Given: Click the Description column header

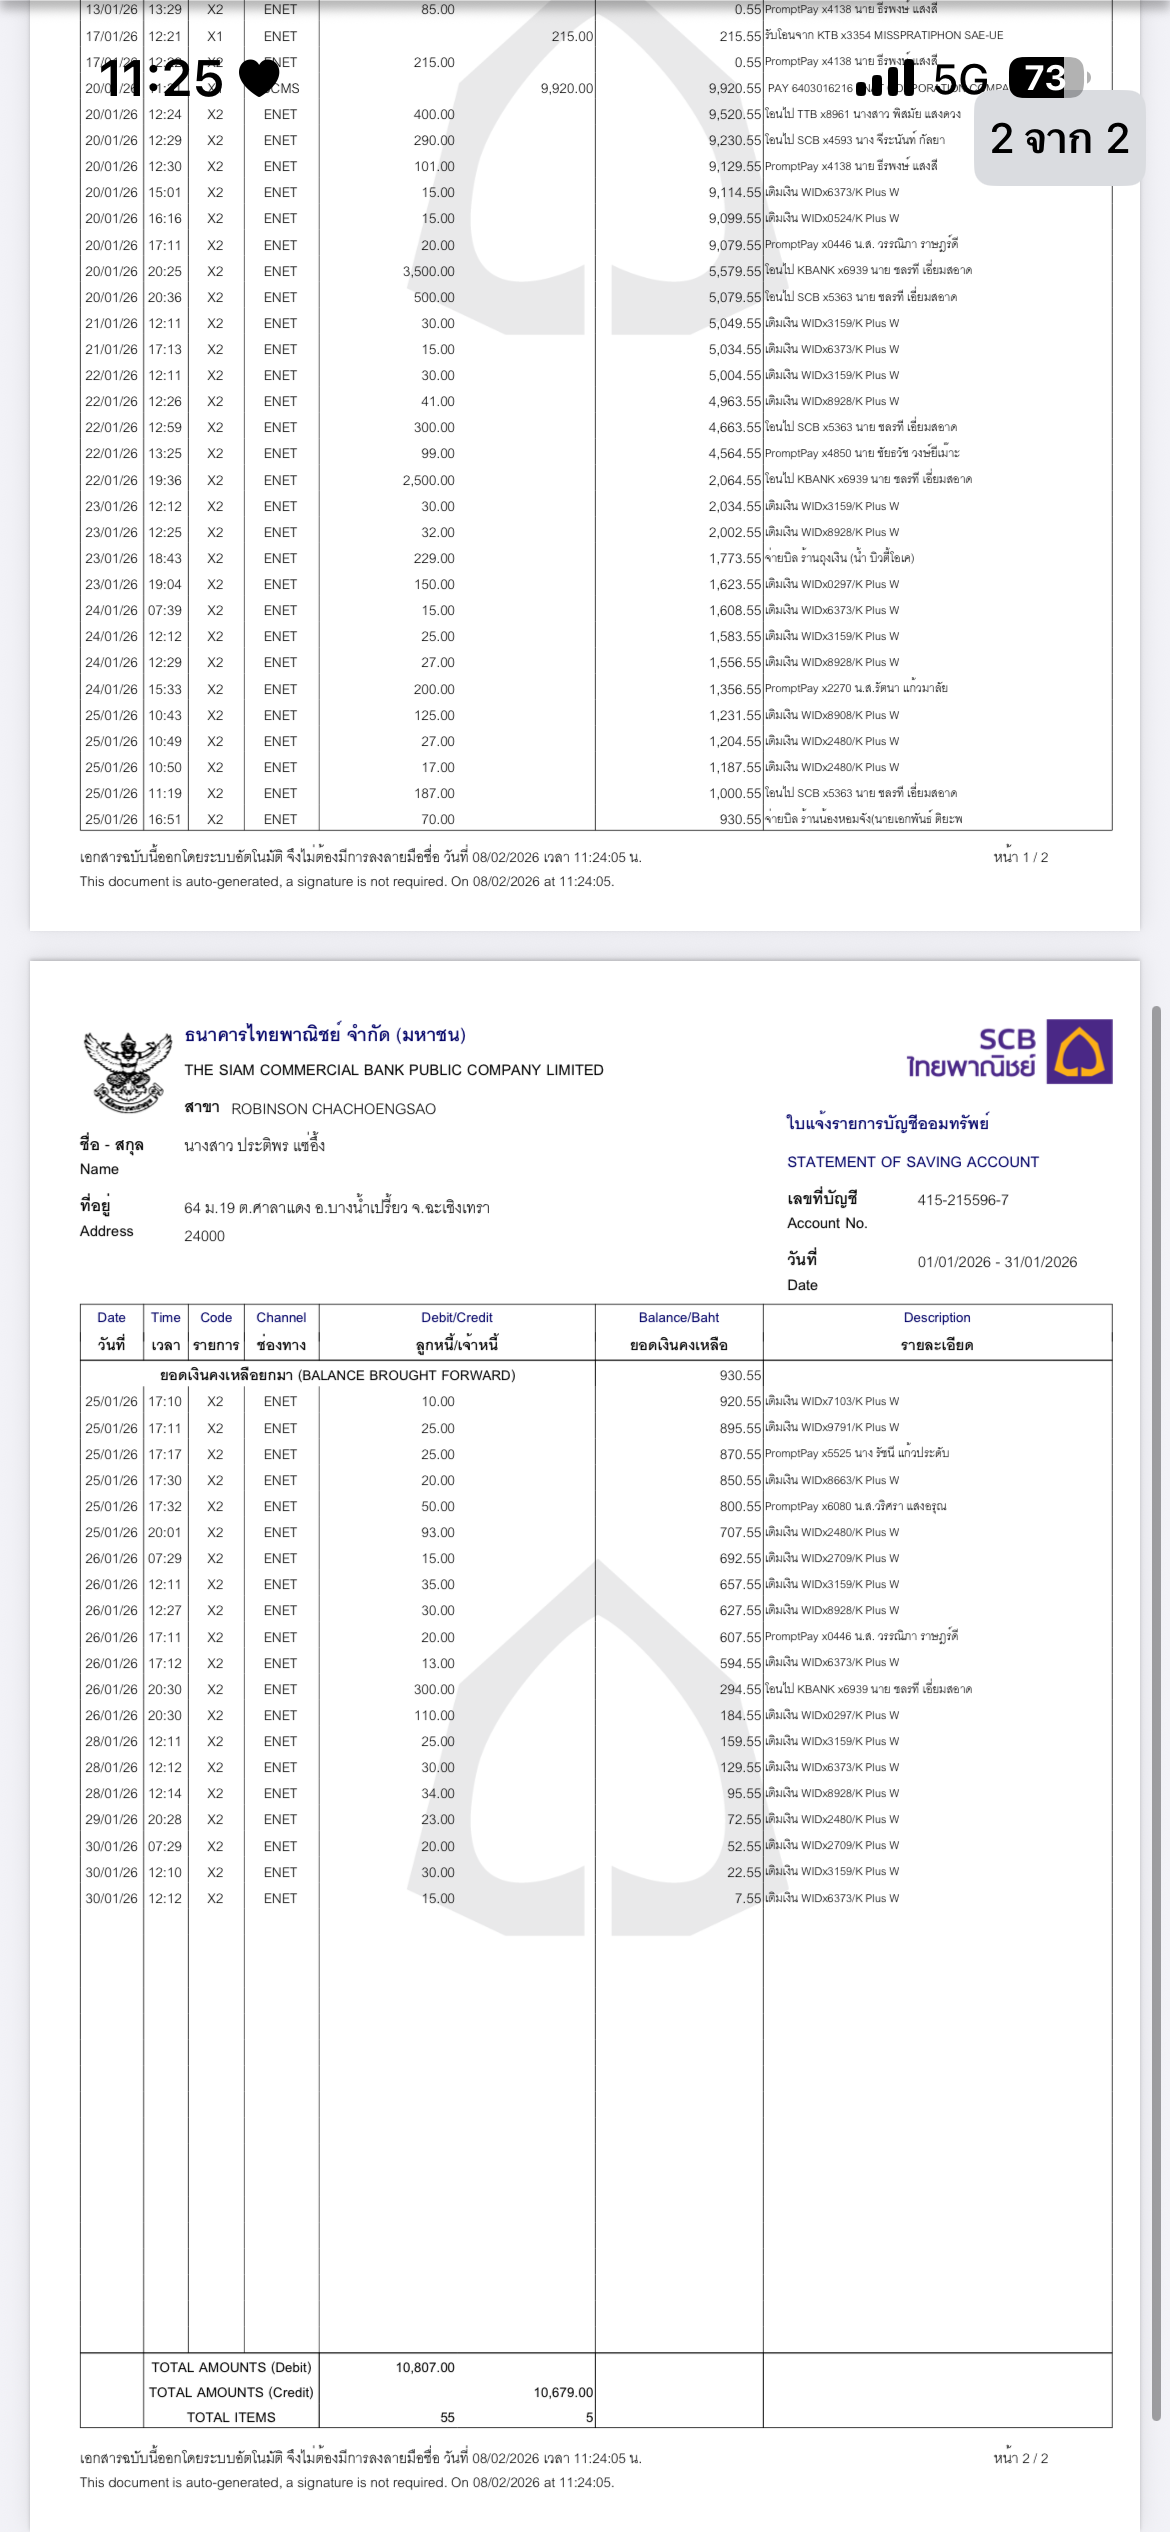Looking at the screenshot, I should (x=937, y=1331).
